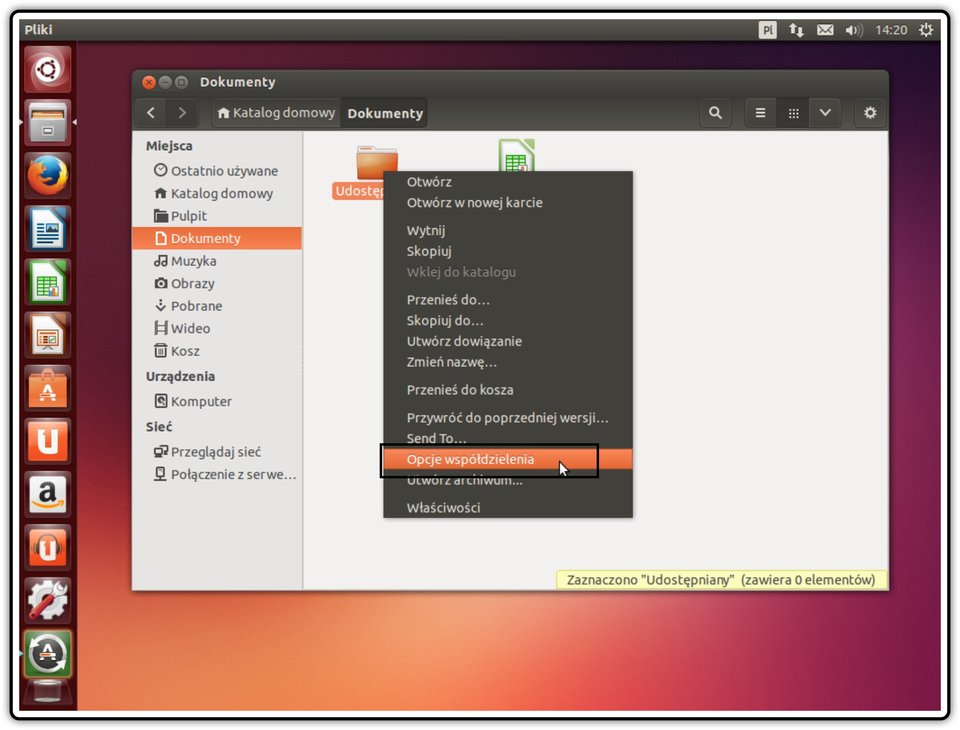
Task: Open the system power gear menu
Action: pos(926,29)
